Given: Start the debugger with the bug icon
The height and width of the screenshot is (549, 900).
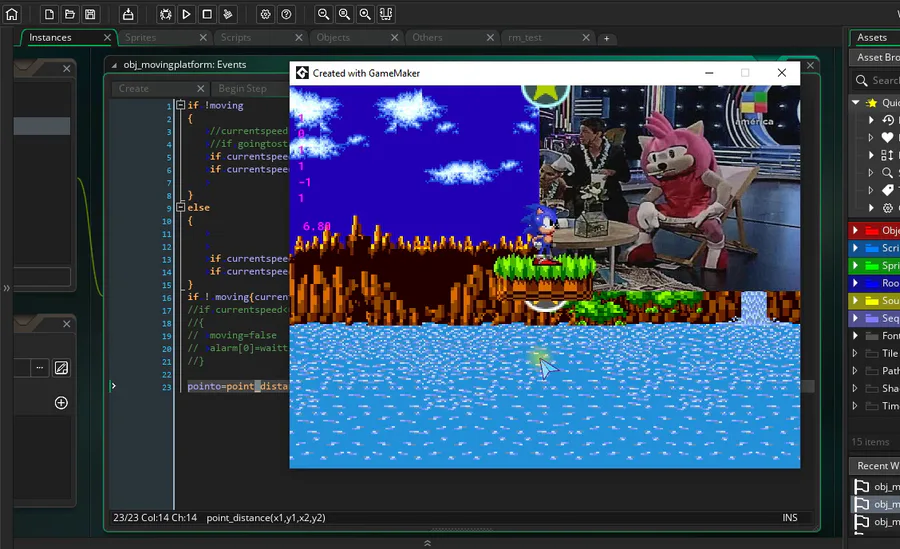Looking at the screenshot, I should click(x=165, y=14).
